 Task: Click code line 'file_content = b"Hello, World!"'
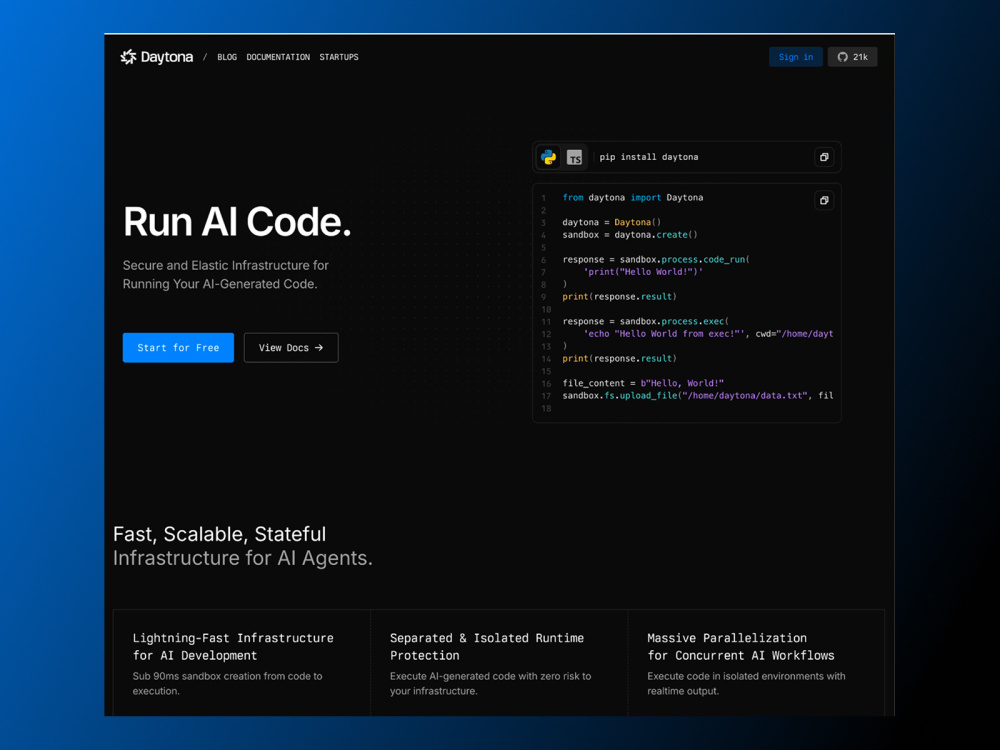(x=643, y=383)
